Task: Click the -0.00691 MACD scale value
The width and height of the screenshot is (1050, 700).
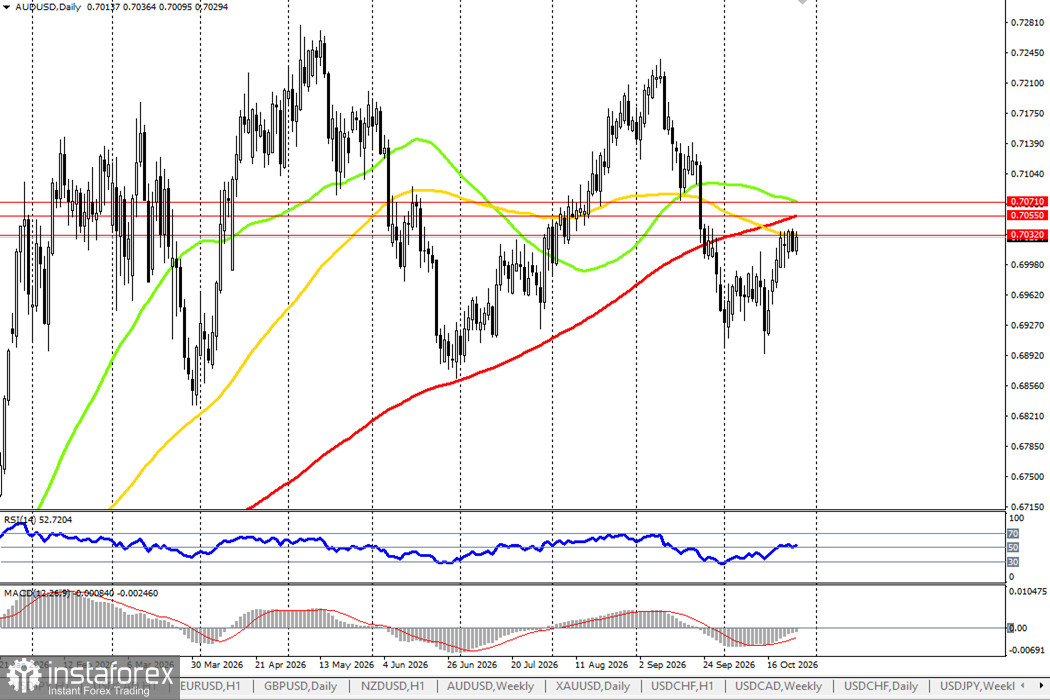Action: click(1027, 650)
